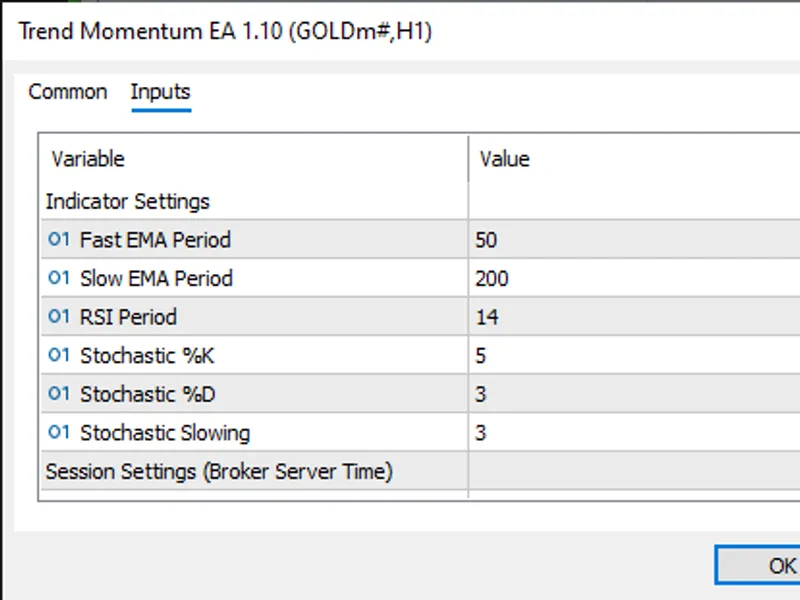Select the RSI Period integer icon
Screen dimensions: 800x600
tap(59, 316)
